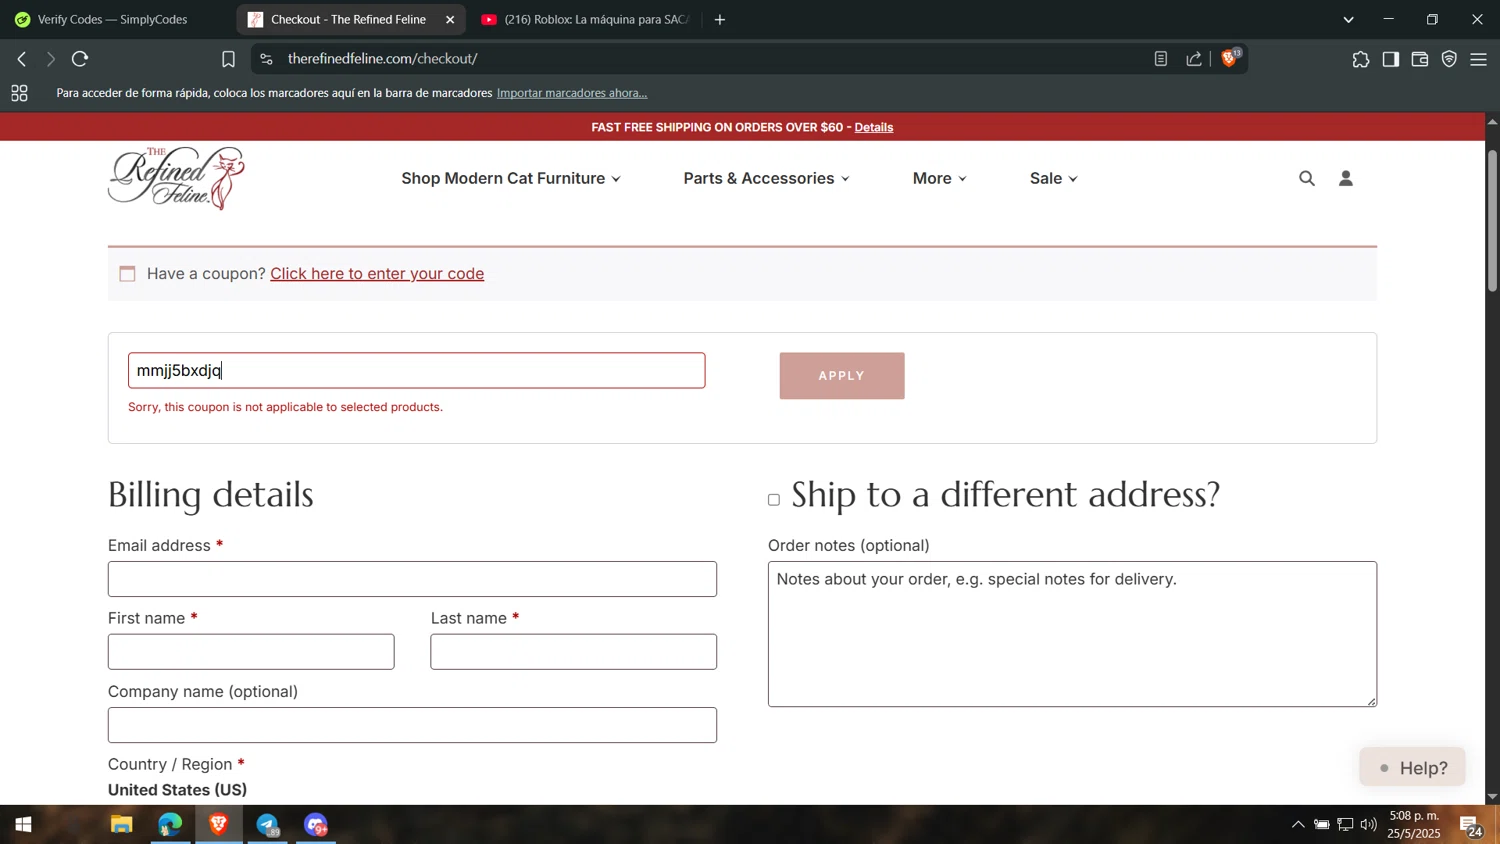Screen dimensions: 1500x844
Task: Expand Parts & Accessories menu
Action: tap(767, 178)
